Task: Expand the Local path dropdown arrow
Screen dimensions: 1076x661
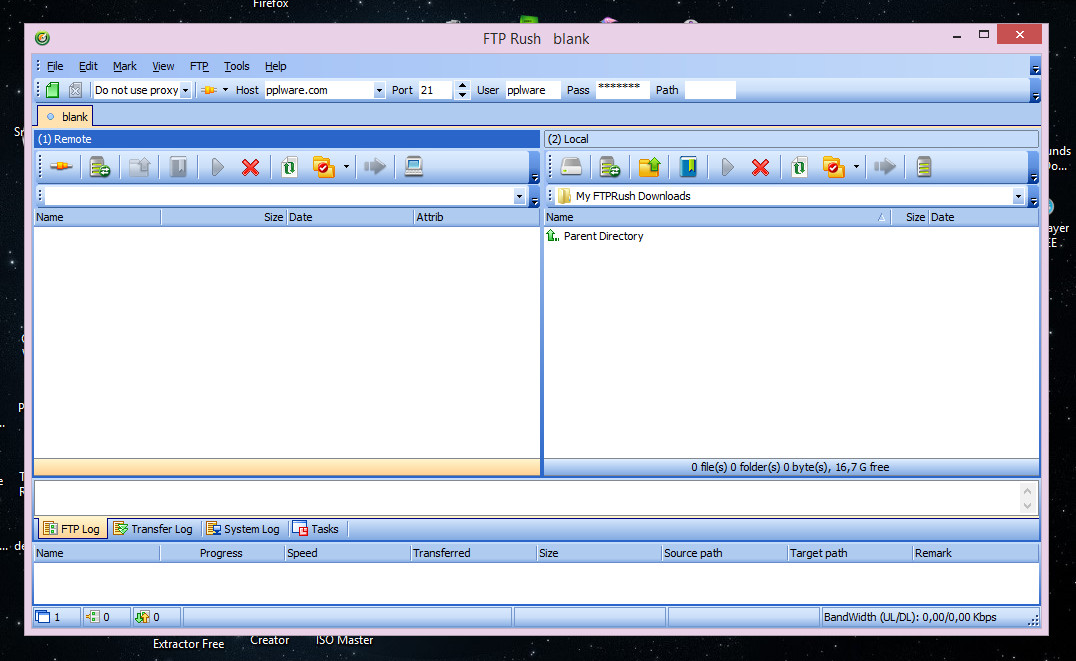Action: (1018, 196)
